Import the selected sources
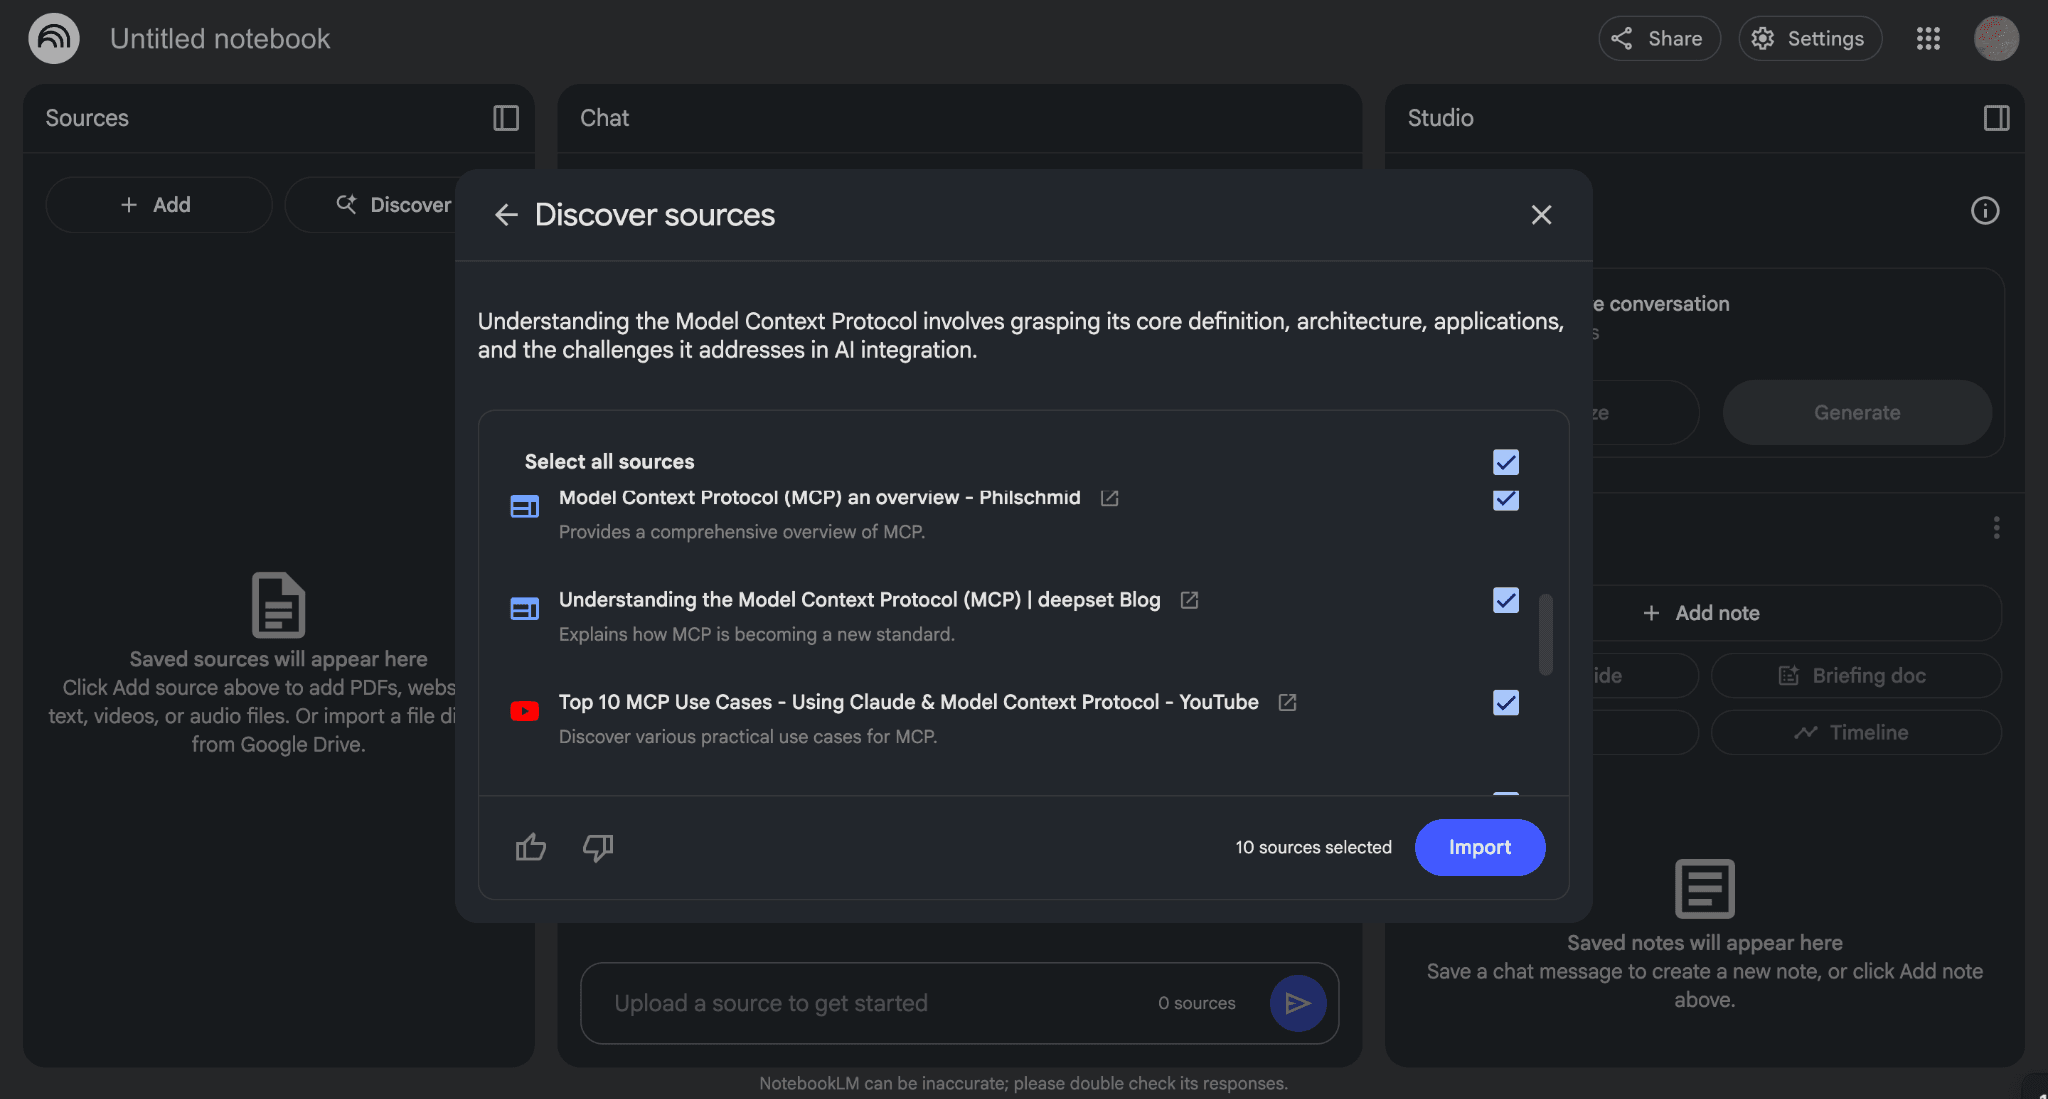This screenshot has height=1099, width=2048. coord(1480,847)
